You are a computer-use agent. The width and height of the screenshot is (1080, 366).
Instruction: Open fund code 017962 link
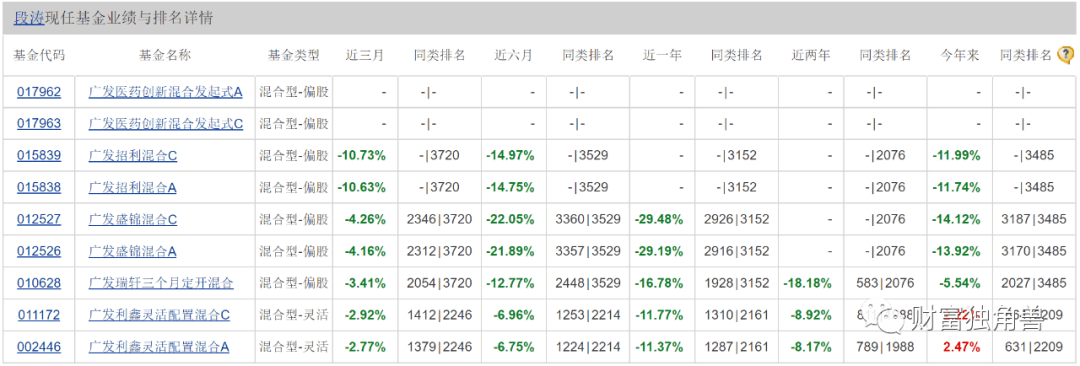coord(39,92)
